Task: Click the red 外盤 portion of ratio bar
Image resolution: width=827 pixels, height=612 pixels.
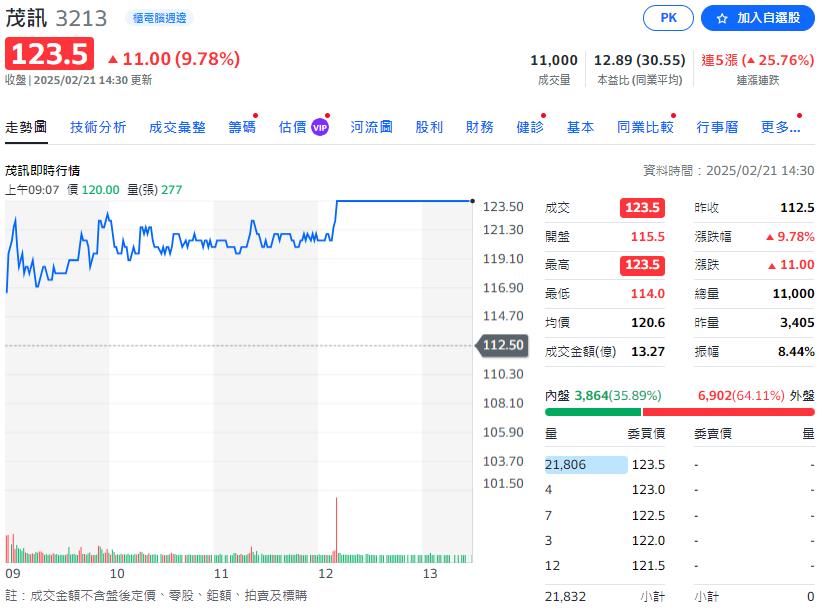Action: coord(728,411)
